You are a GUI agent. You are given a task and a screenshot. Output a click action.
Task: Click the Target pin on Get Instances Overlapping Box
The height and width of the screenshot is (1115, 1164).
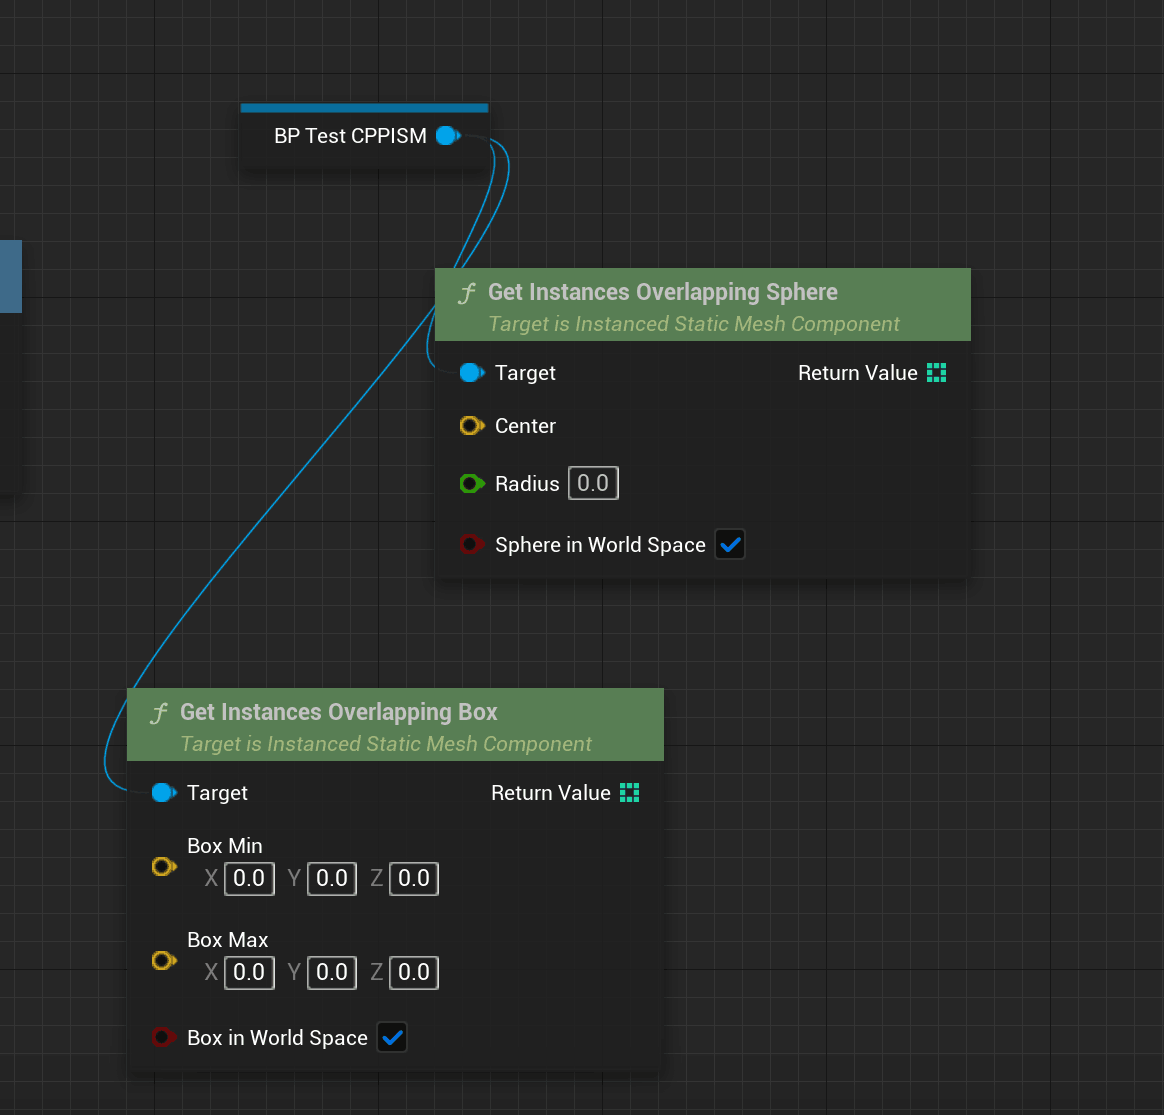coord(163,792)
